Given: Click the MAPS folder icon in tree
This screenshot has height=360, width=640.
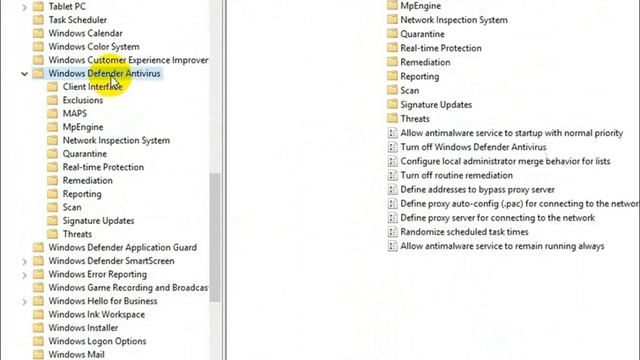Looking at the screenshot, I should coord(52,113).
